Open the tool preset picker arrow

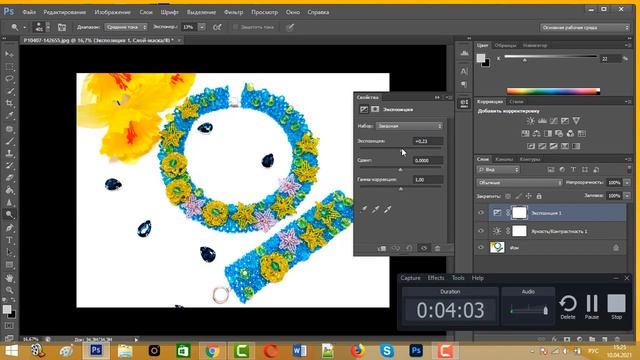24,27
